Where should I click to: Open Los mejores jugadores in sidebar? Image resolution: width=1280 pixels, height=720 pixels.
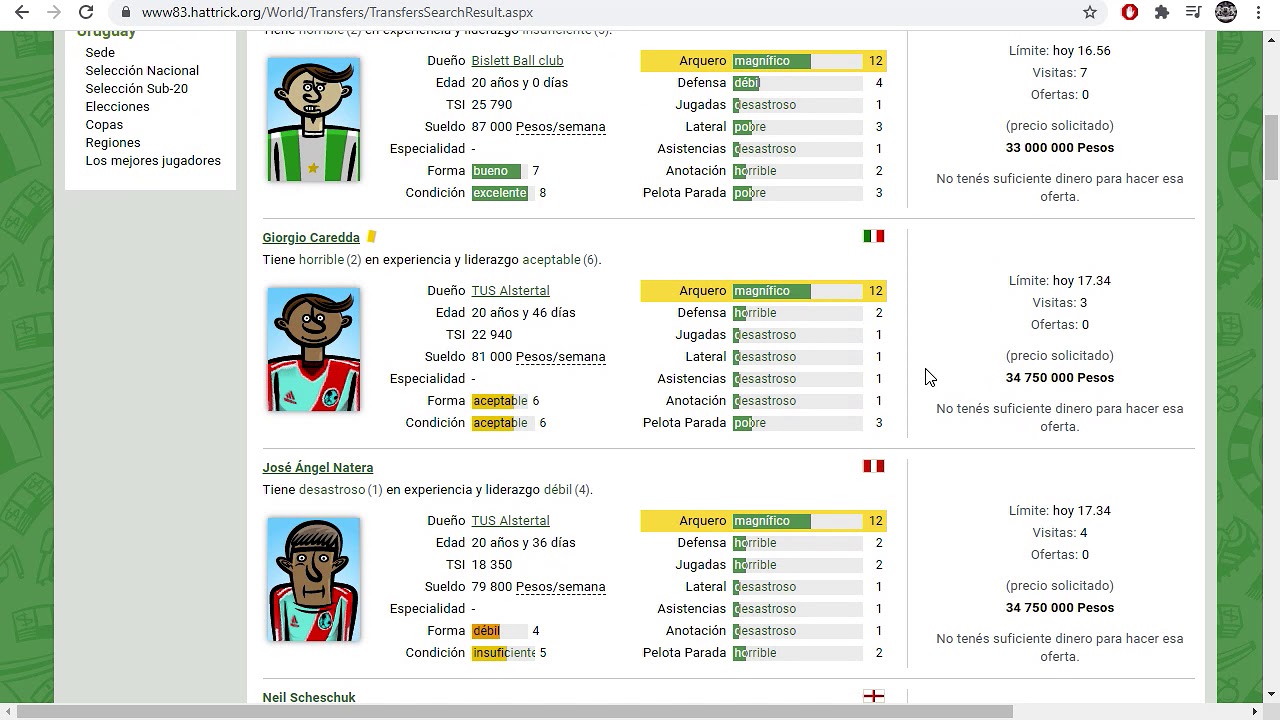click(x=153, y=160)
